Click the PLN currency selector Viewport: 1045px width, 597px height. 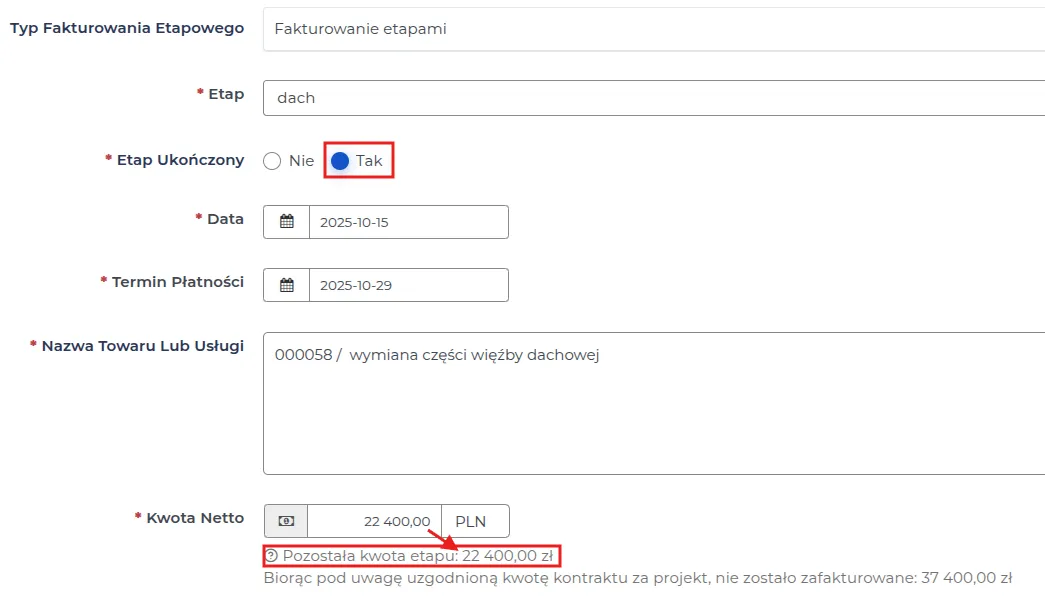click(475, 521)
